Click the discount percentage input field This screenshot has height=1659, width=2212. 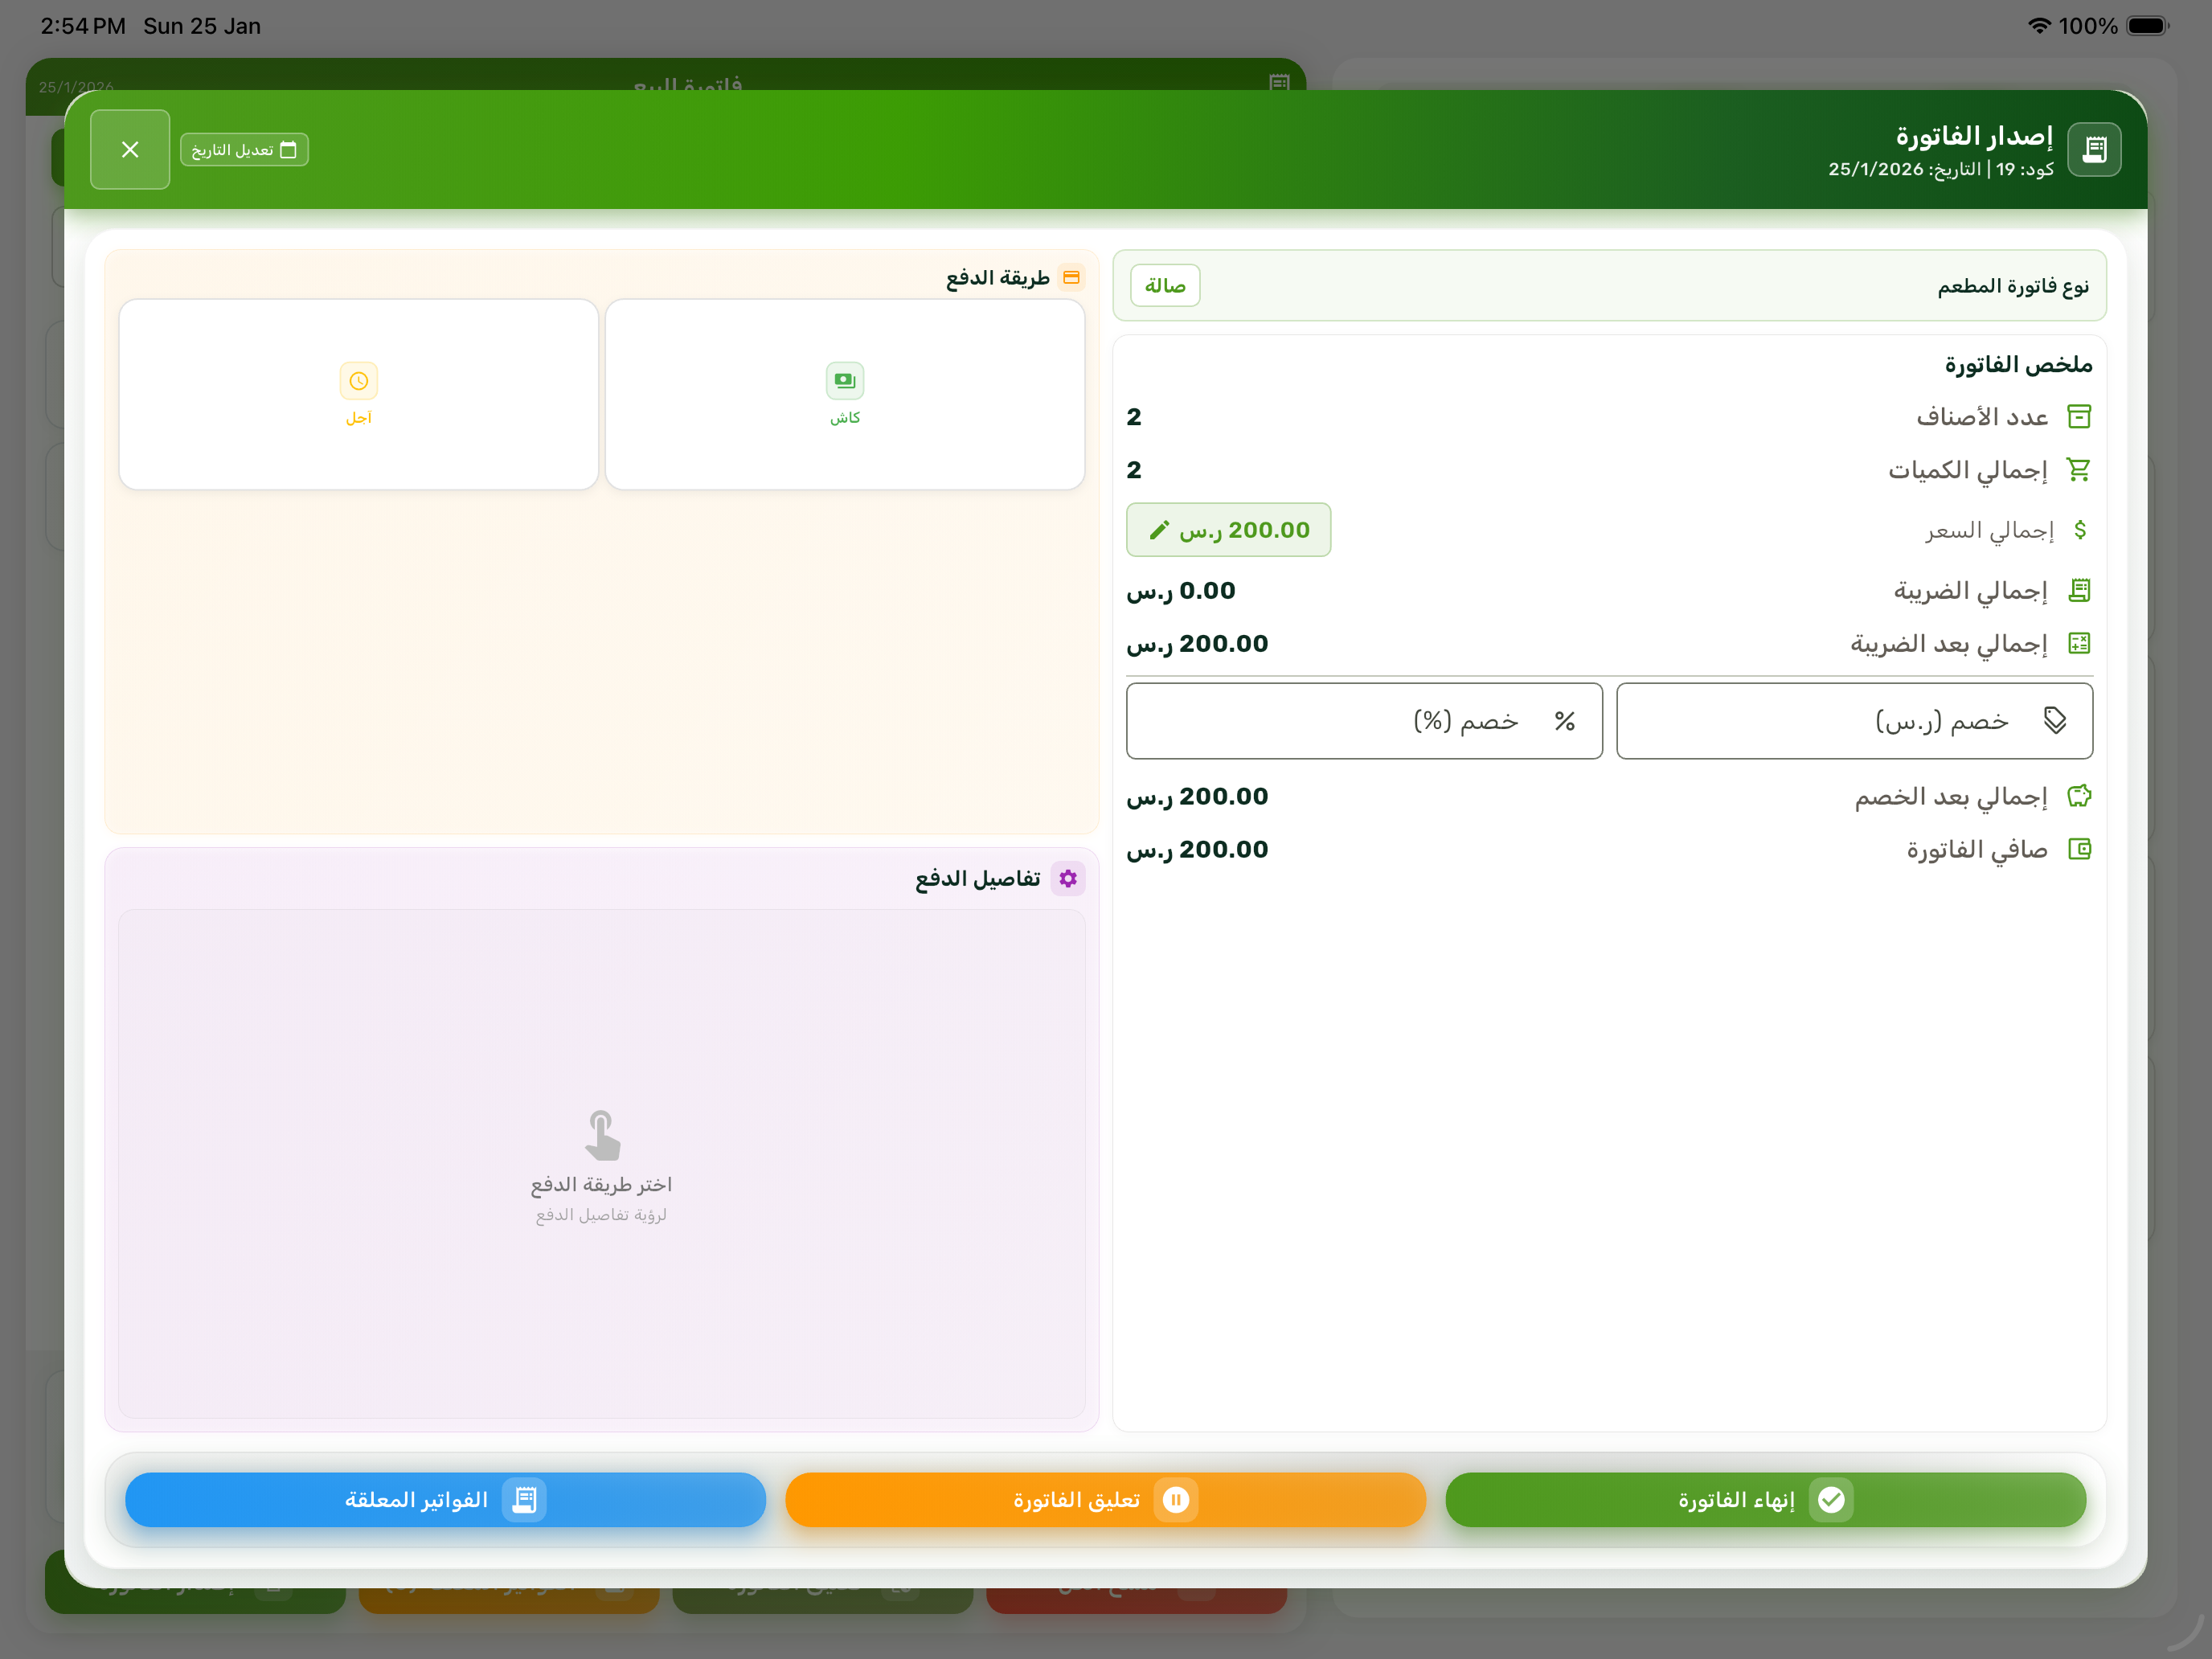click(x=1364, y=720)
